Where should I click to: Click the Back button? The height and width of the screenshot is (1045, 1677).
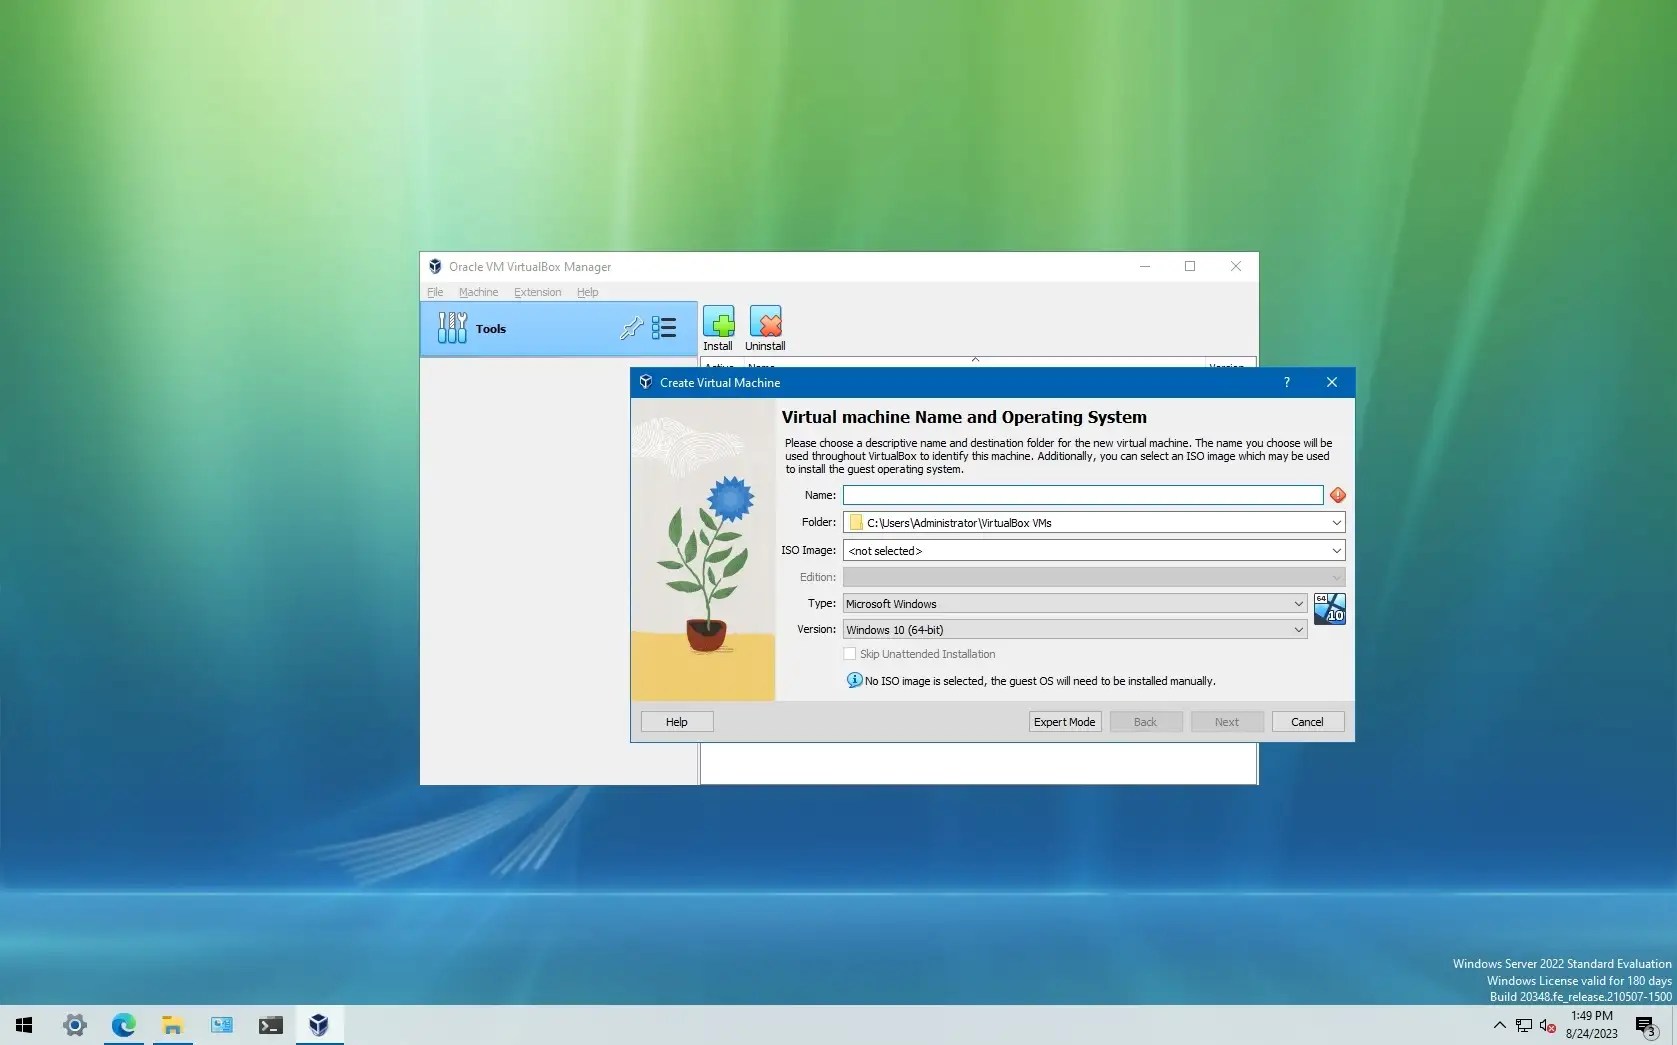point(1146,722)
